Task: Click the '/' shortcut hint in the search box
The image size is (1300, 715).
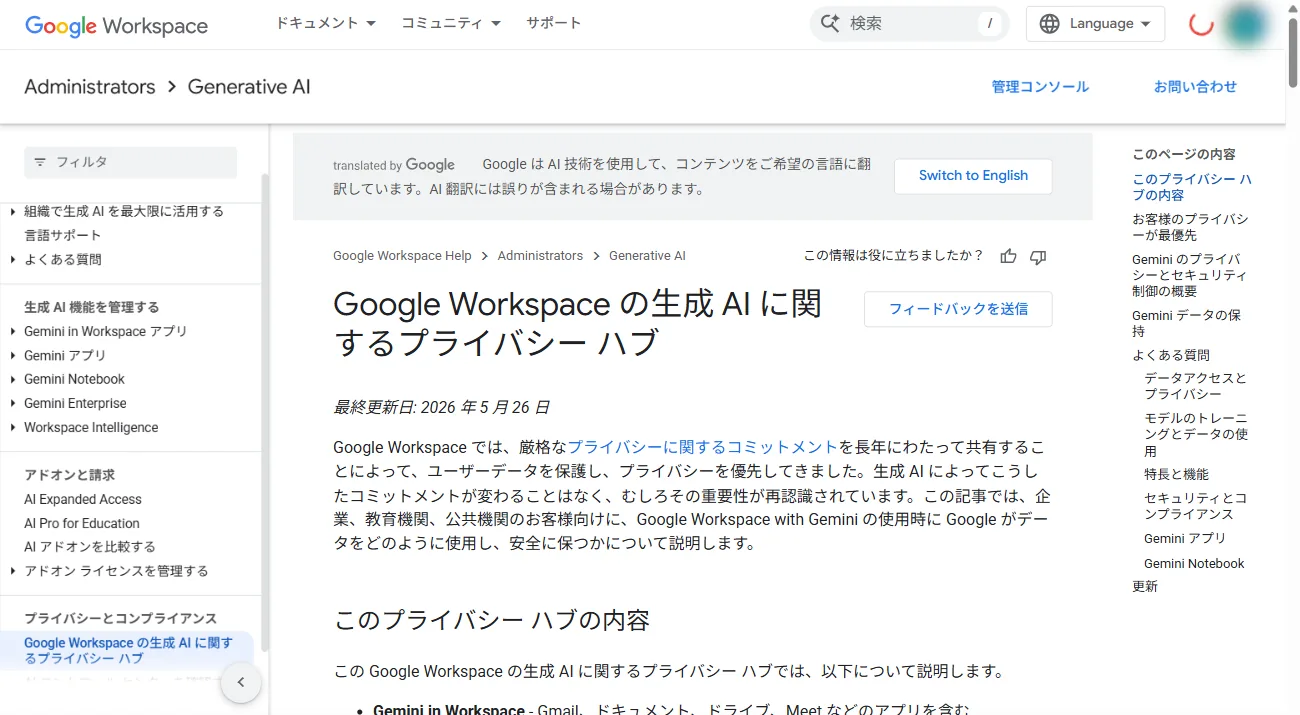Action: click(989, 24)
